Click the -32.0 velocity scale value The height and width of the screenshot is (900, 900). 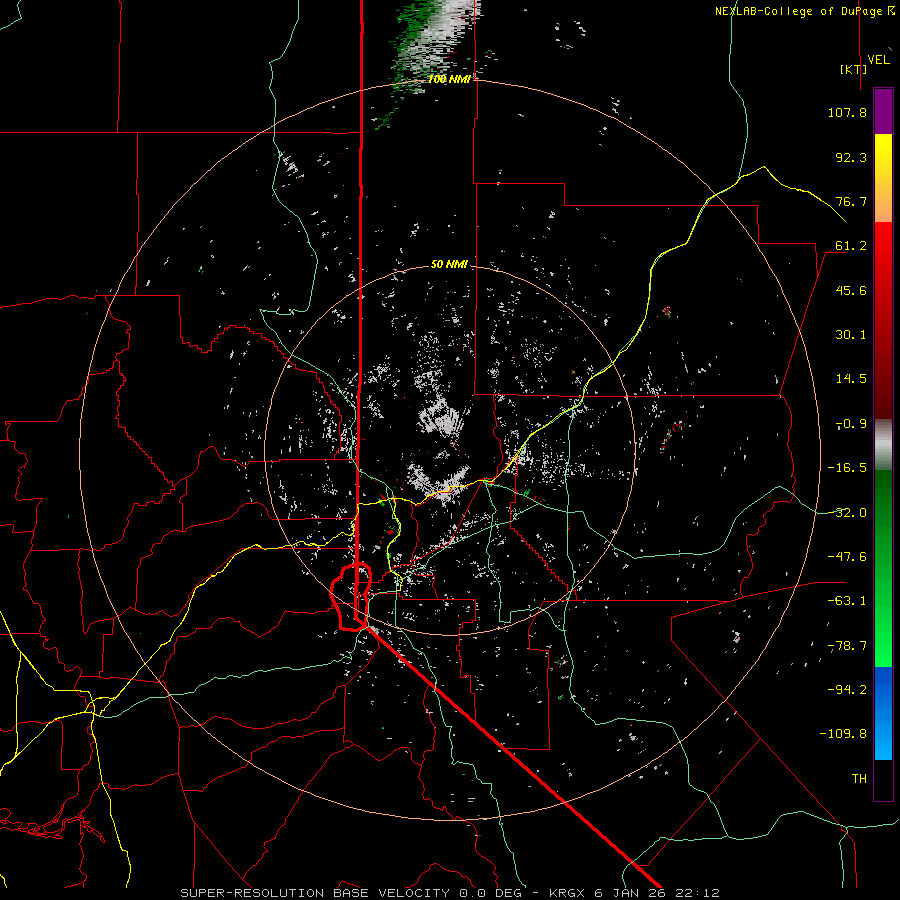click(x=847, y=513)
